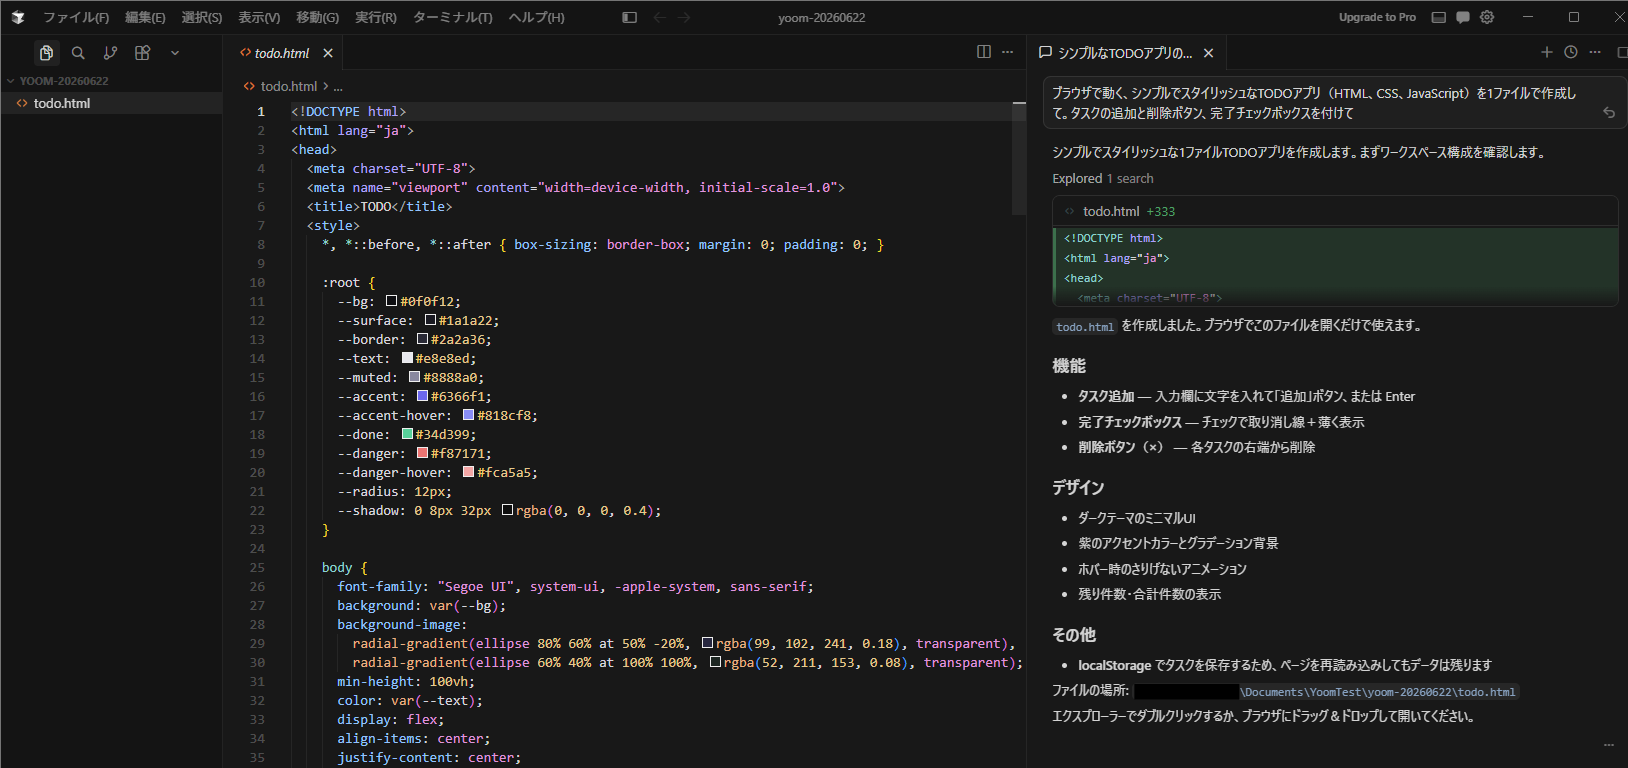Click the <!DOCTYPE html> line in editor
Viewport: 1628px width, 768px height.
pyautogui.click(x=349, y=111)
